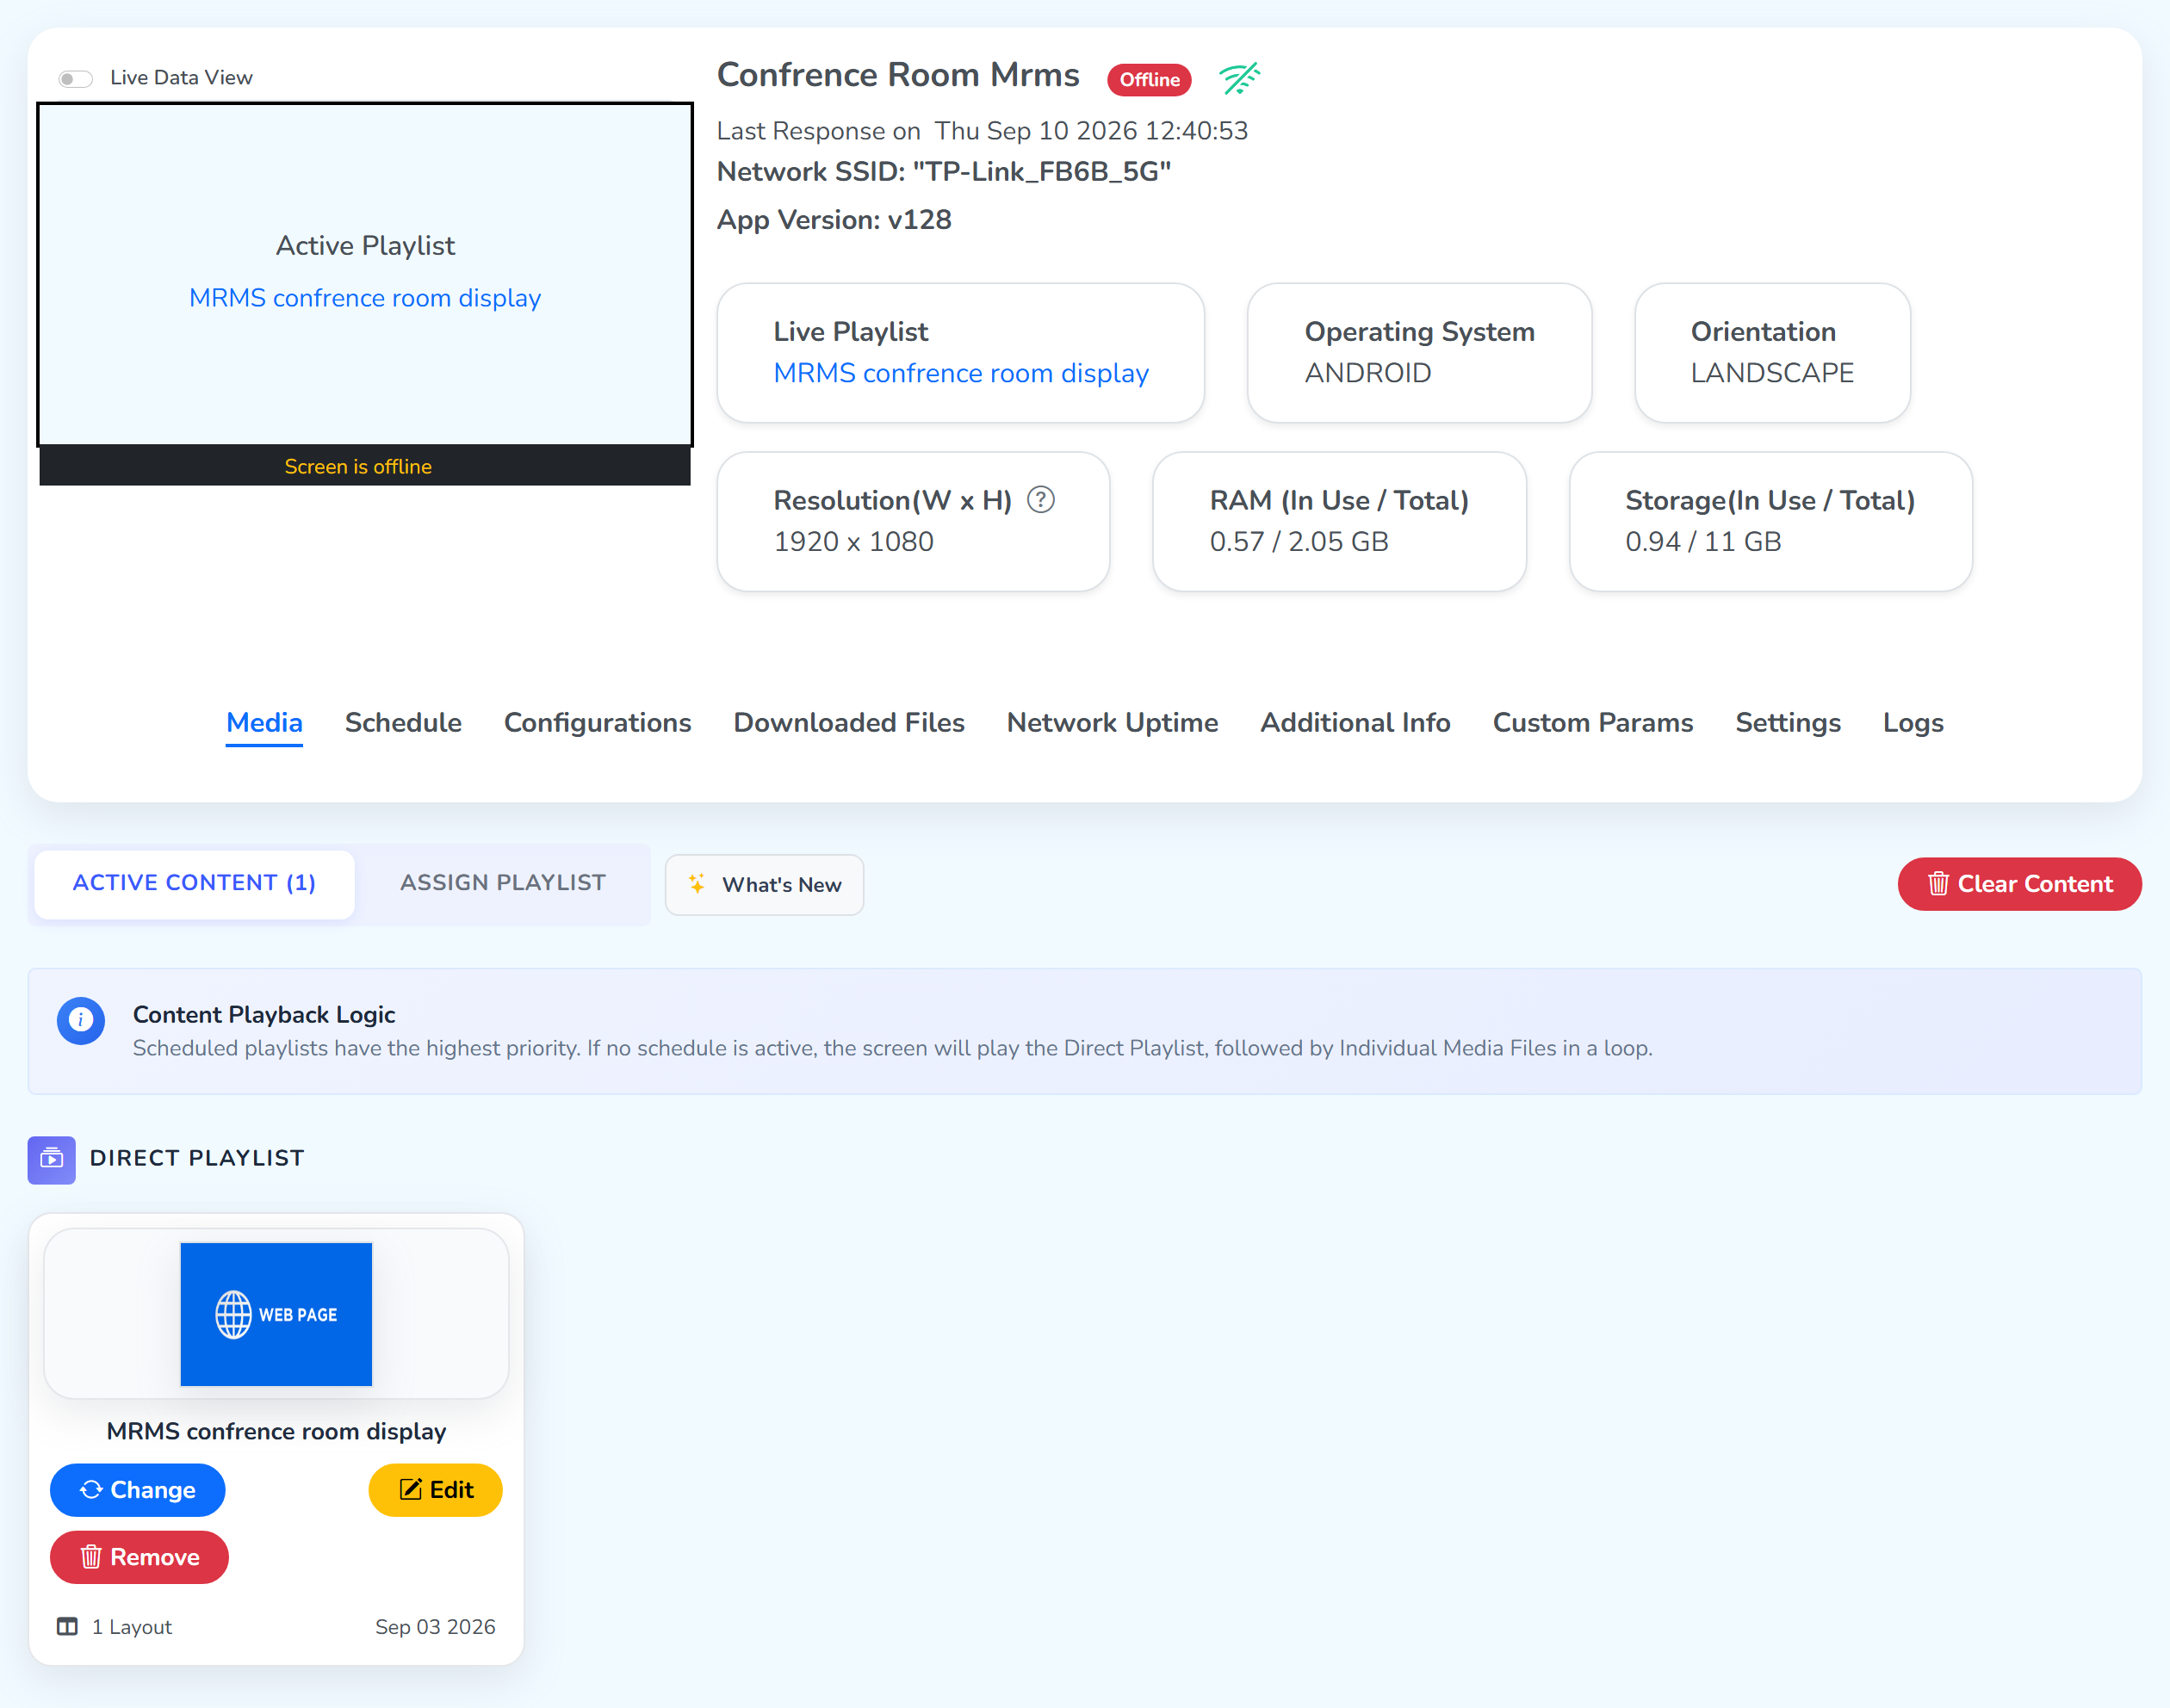This screenshot has height=1708, width=2170.
Task: Click the Offline status badge
Action: coord(1149,79)
